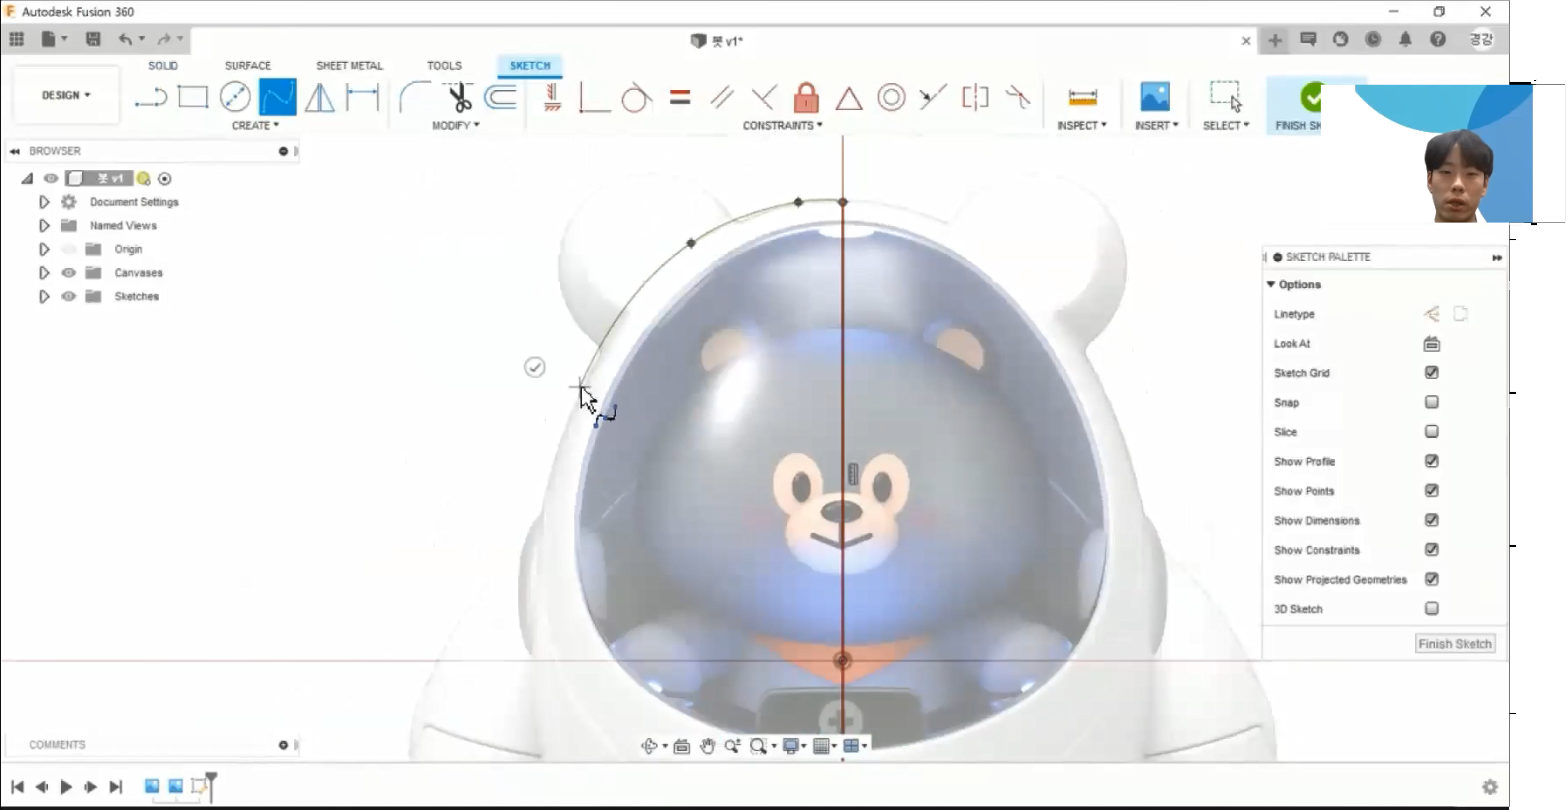
Task: Select the Line tool in Create
Action: (151, 97)
